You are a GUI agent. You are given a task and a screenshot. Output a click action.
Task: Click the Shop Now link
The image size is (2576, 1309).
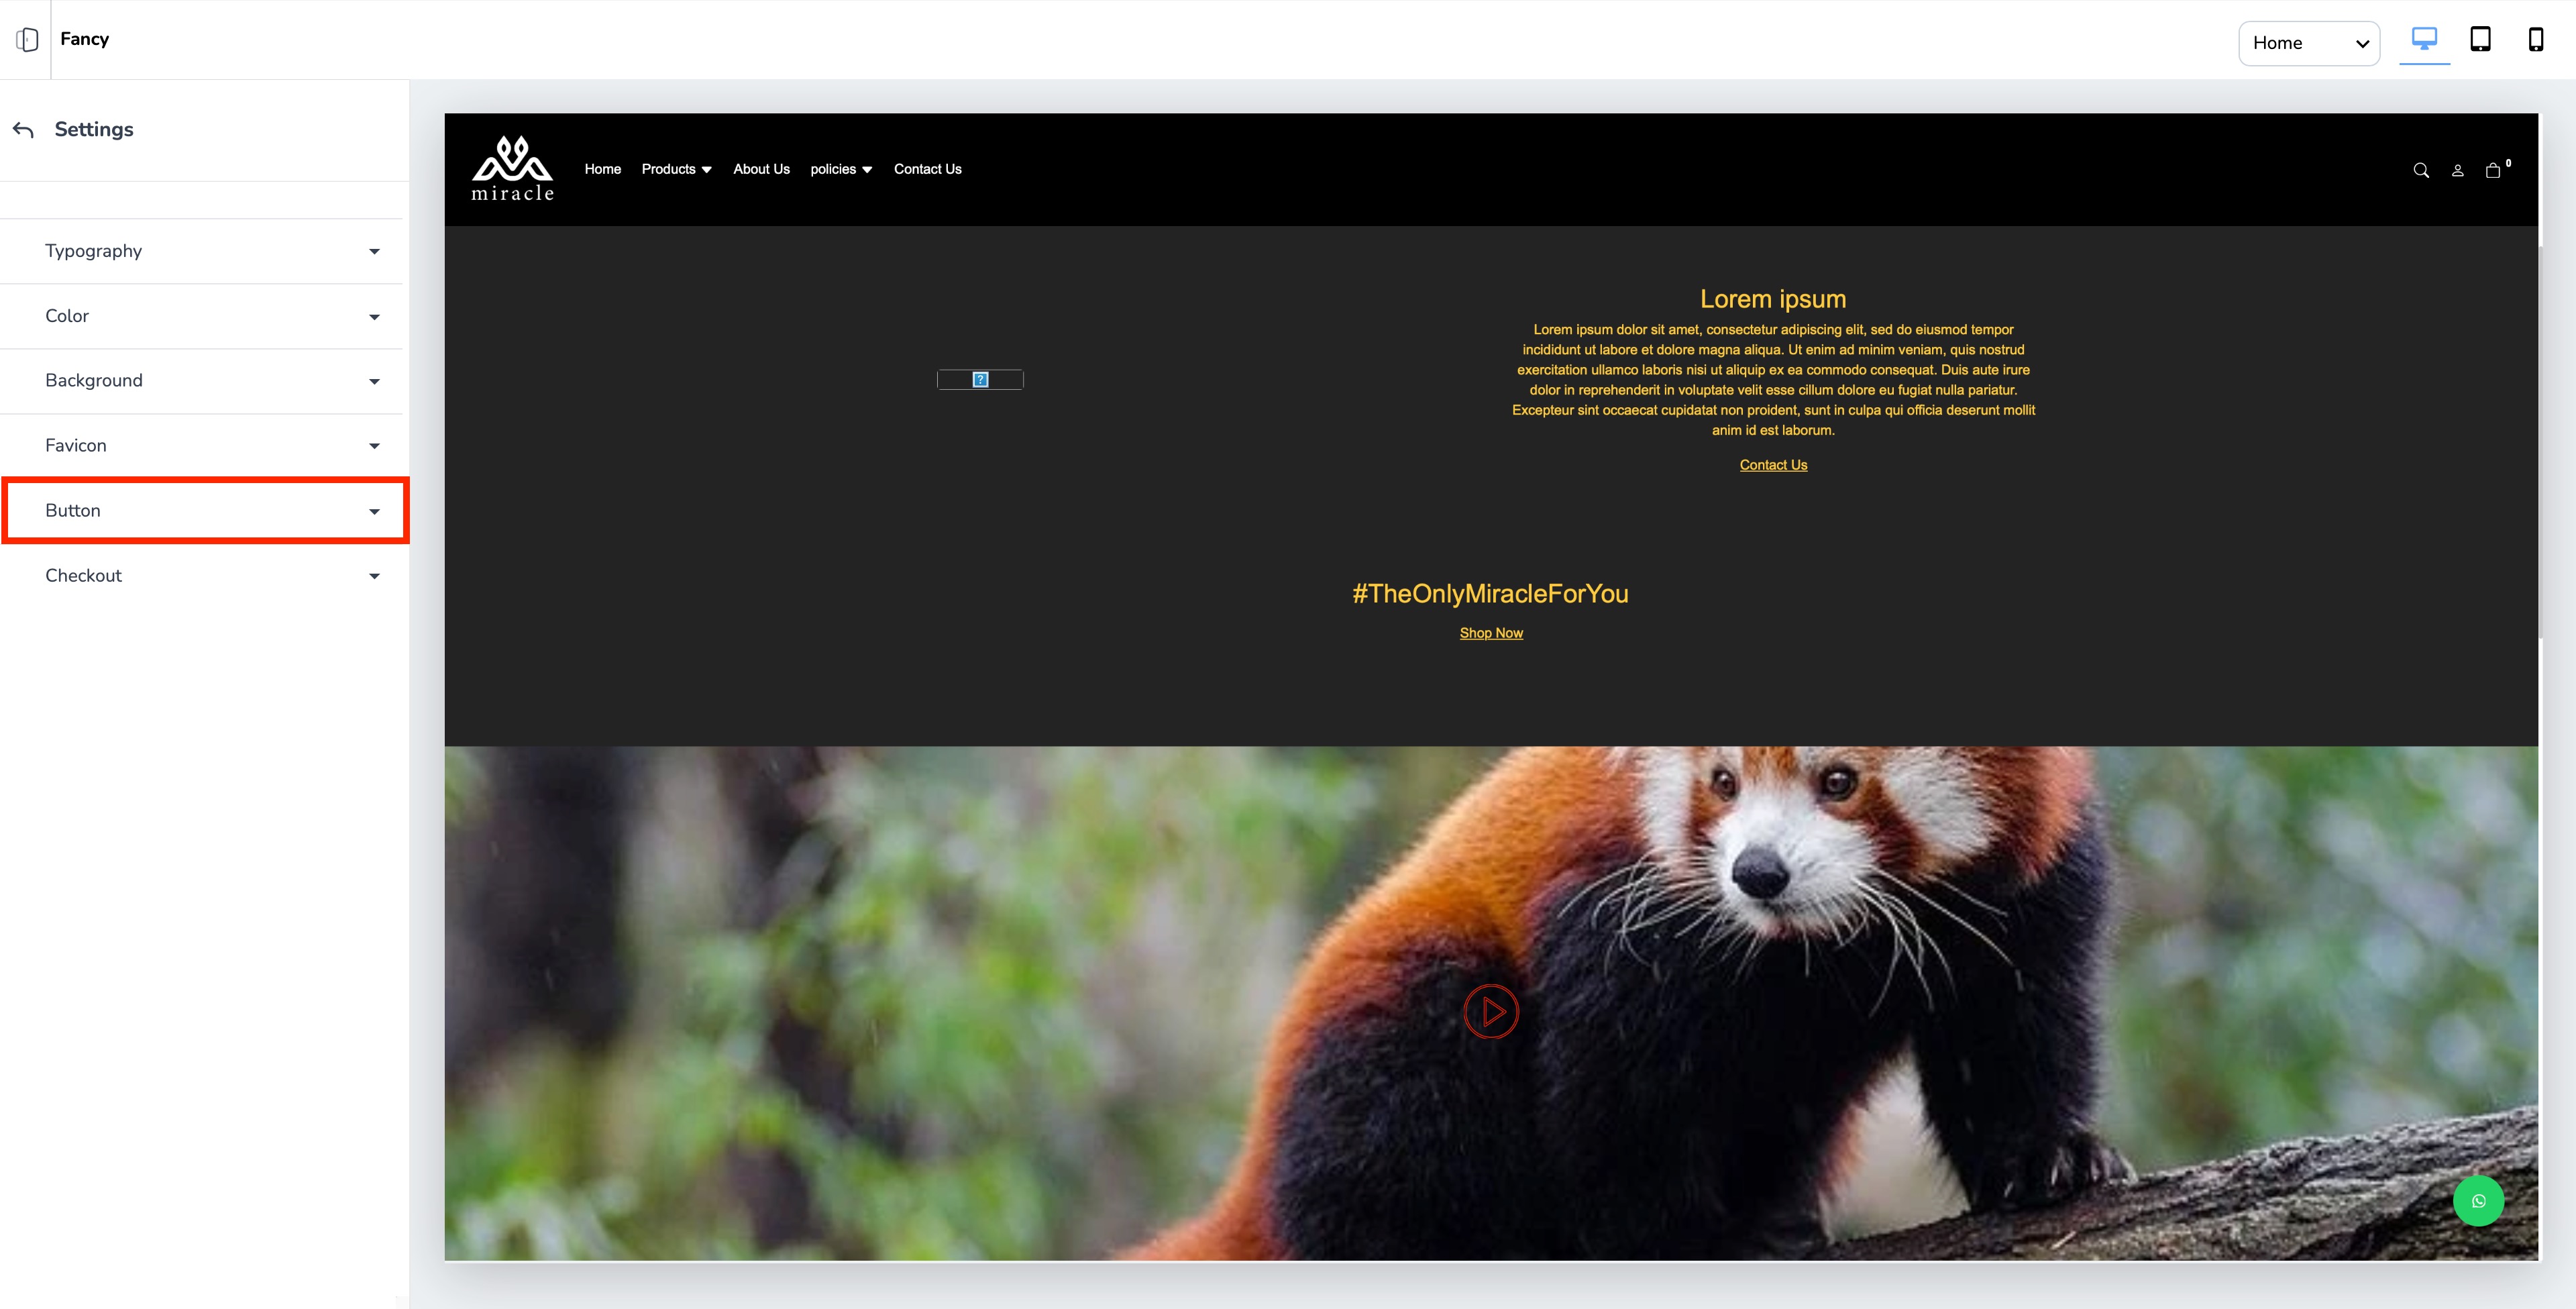click(x=1491, y=633)
